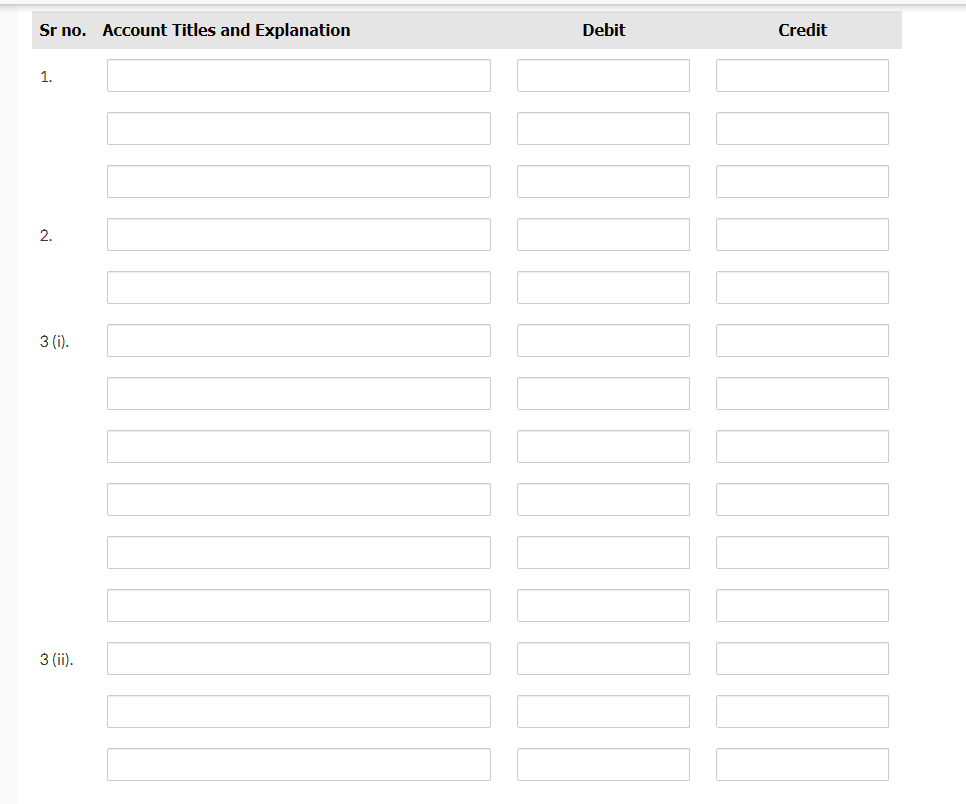
Task: Click the Debit field in 3 (ii)'s first line
Action: [x=603, y=659]
